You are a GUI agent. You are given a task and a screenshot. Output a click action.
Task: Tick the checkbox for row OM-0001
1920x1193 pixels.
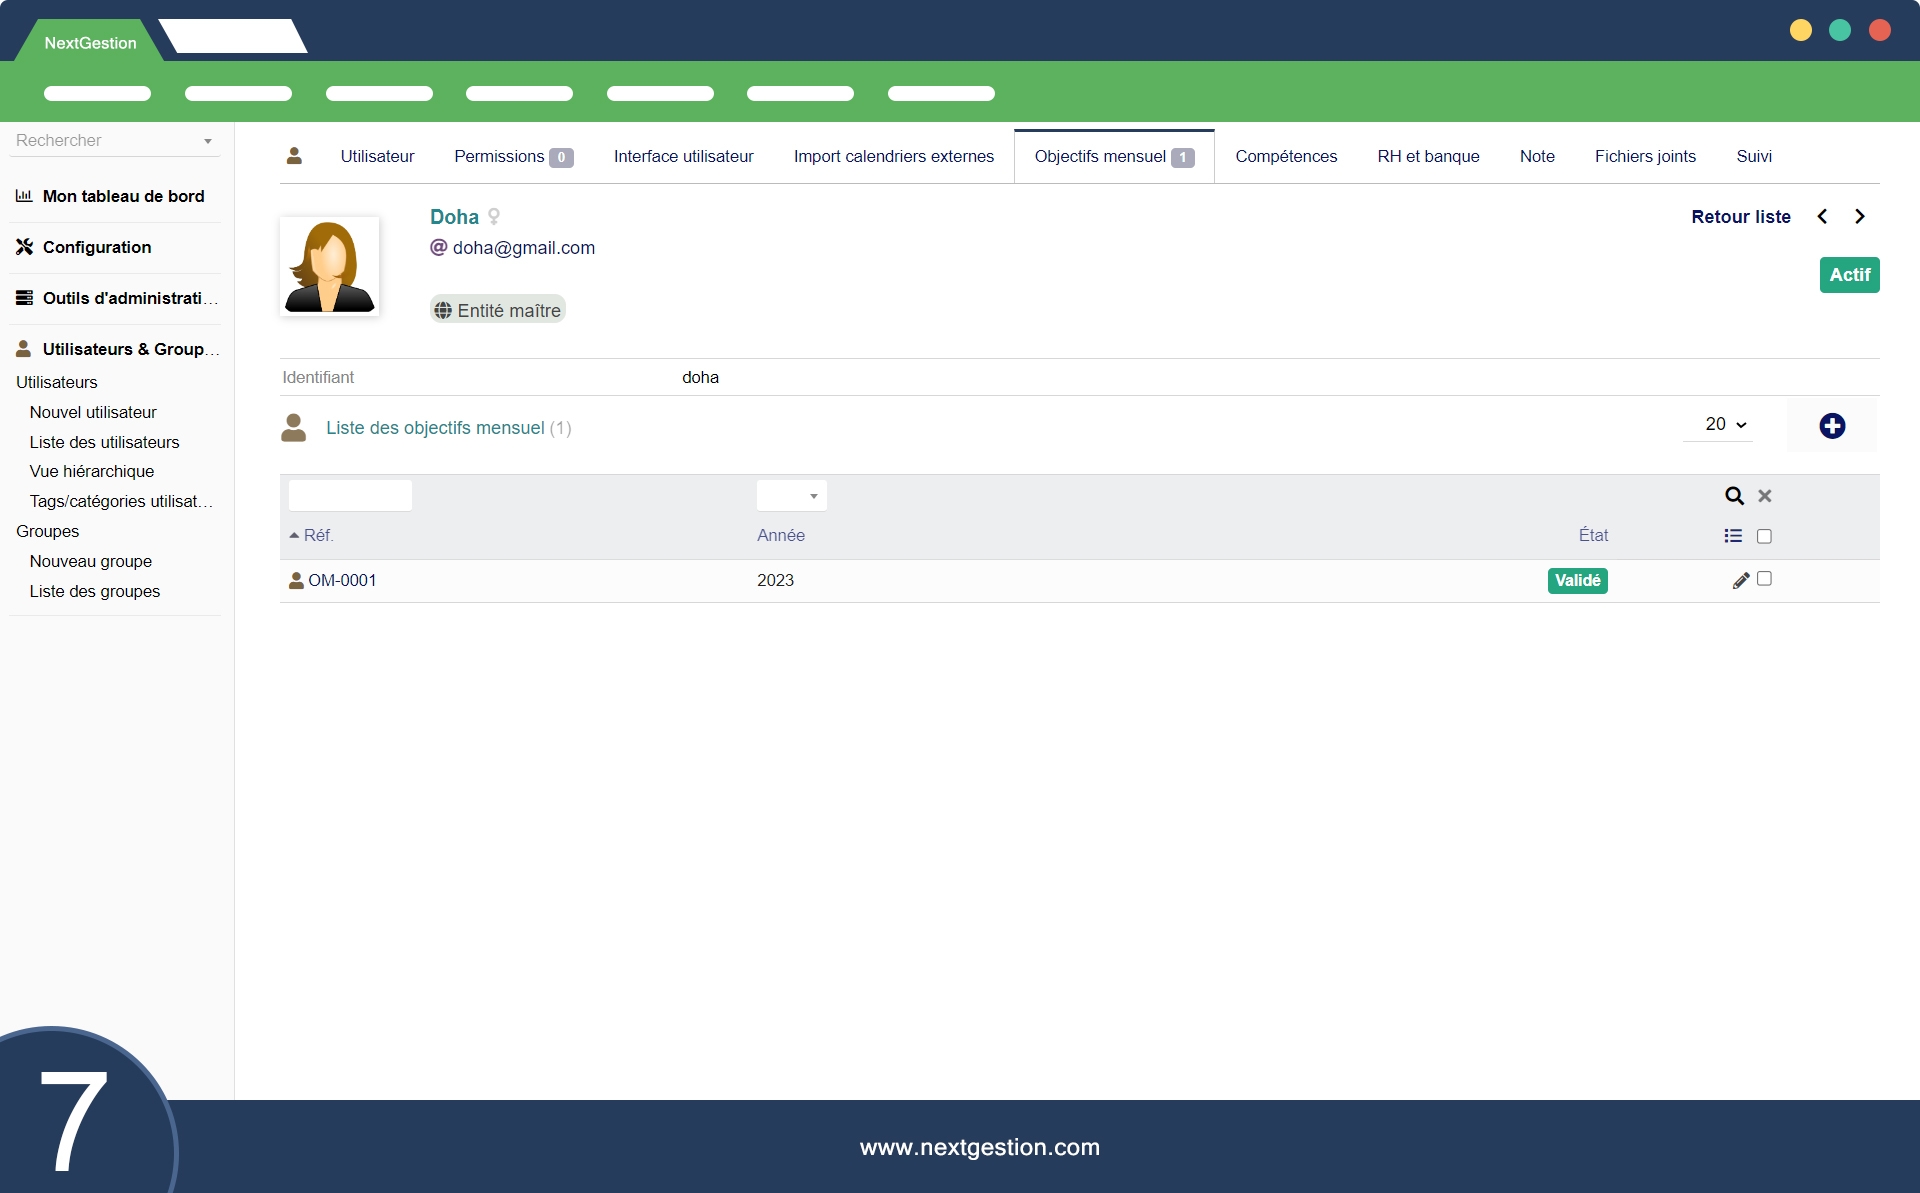tap(1764, 579)
